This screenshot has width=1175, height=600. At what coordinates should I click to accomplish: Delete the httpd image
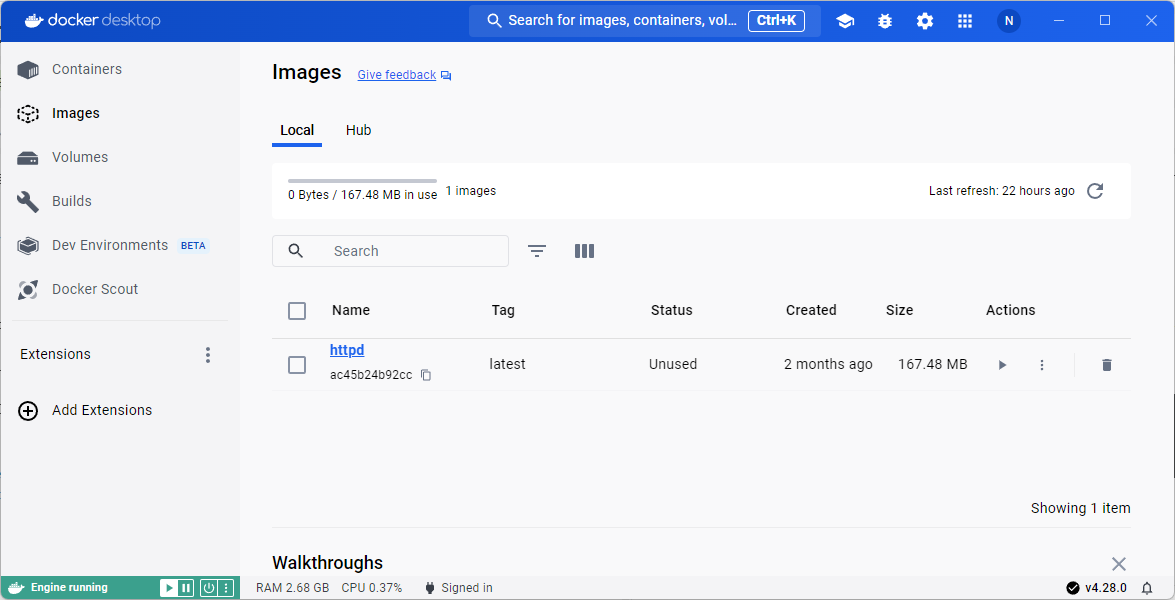(x=1106, y=365)
